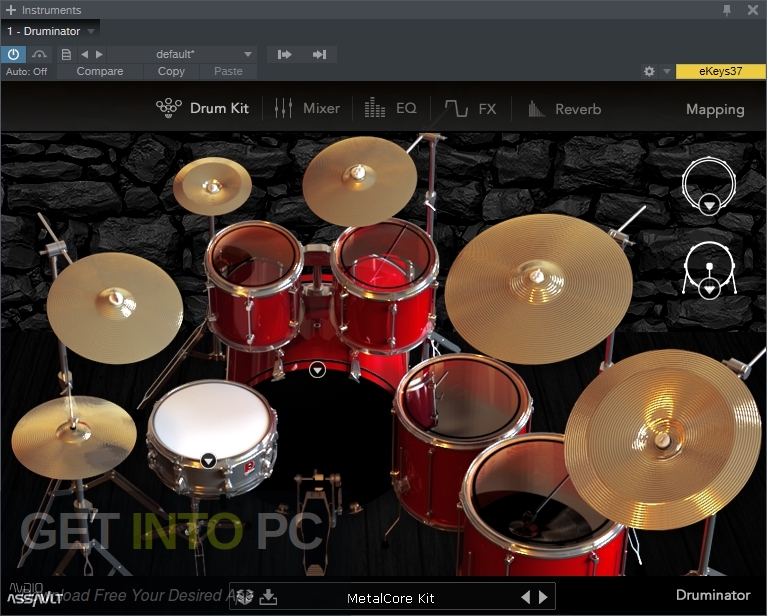767x616 pixels.
Task: Open the 1 - Druminator instrument dropdown
Action: (50, 31)
